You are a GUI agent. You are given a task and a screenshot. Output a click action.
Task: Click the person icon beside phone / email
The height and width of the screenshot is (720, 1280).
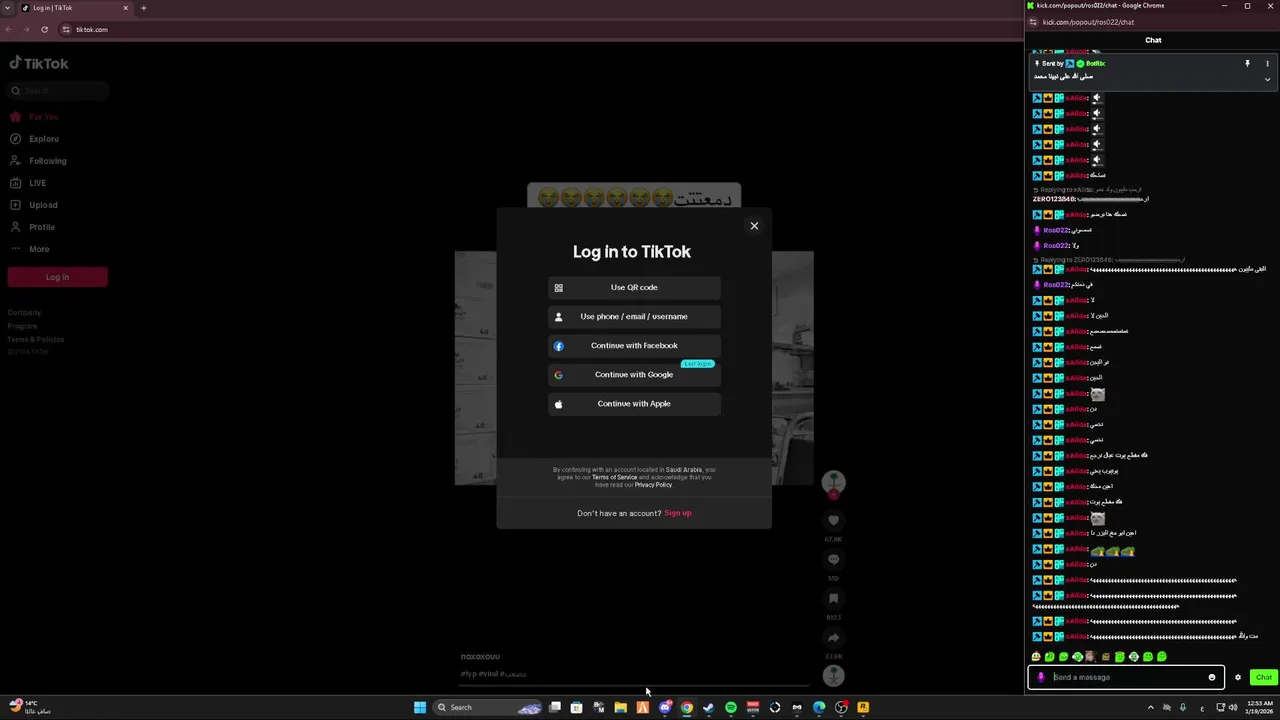pos(559,317)
